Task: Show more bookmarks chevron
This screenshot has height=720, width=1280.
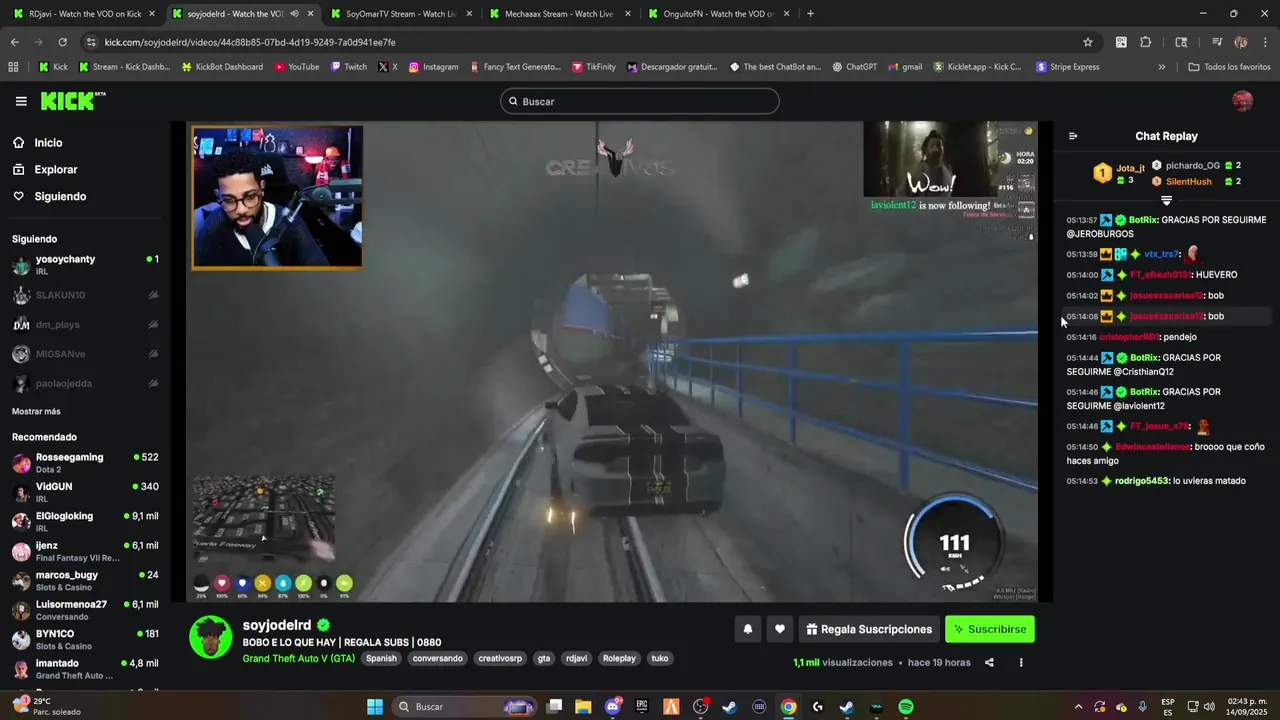Action: (x=1161, y=67)
